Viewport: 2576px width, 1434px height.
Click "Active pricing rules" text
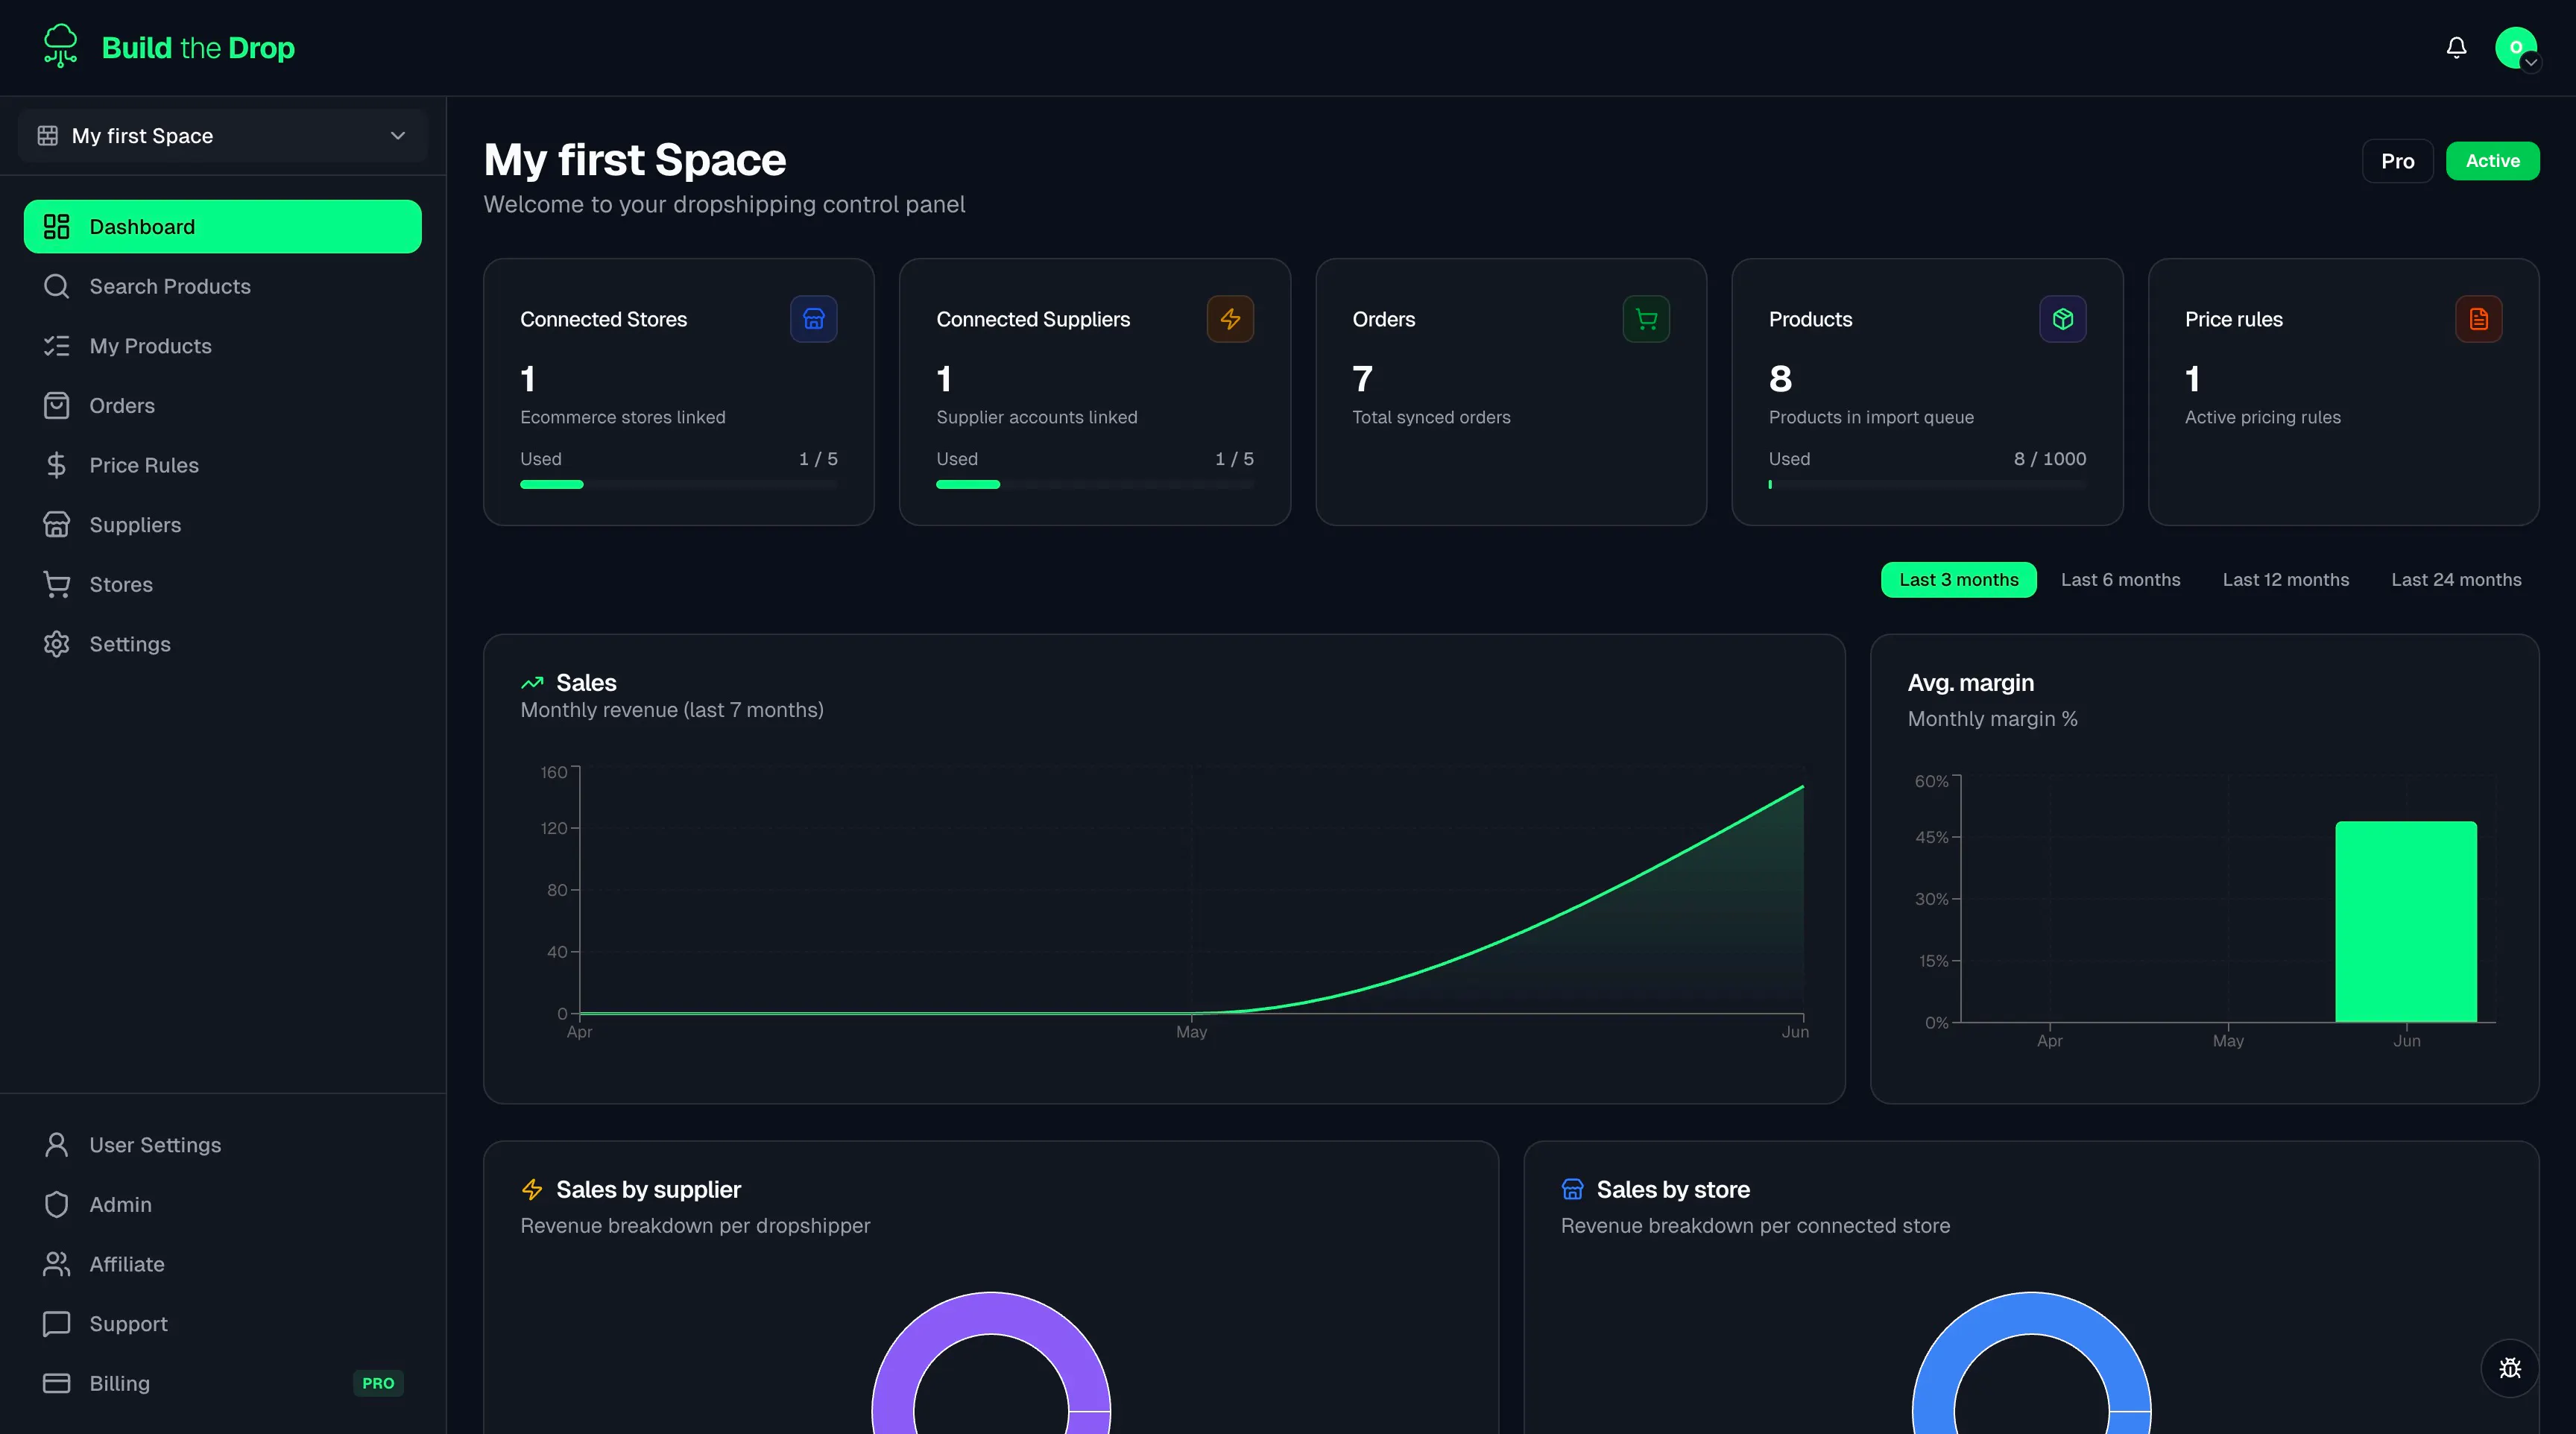coord(2262,418)
